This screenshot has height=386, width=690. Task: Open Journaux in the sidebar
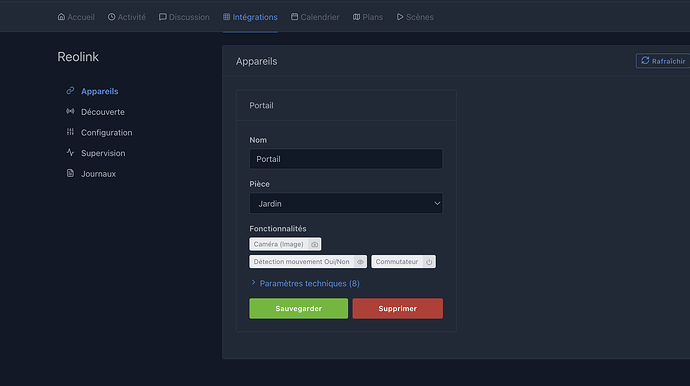coord(99,174)
